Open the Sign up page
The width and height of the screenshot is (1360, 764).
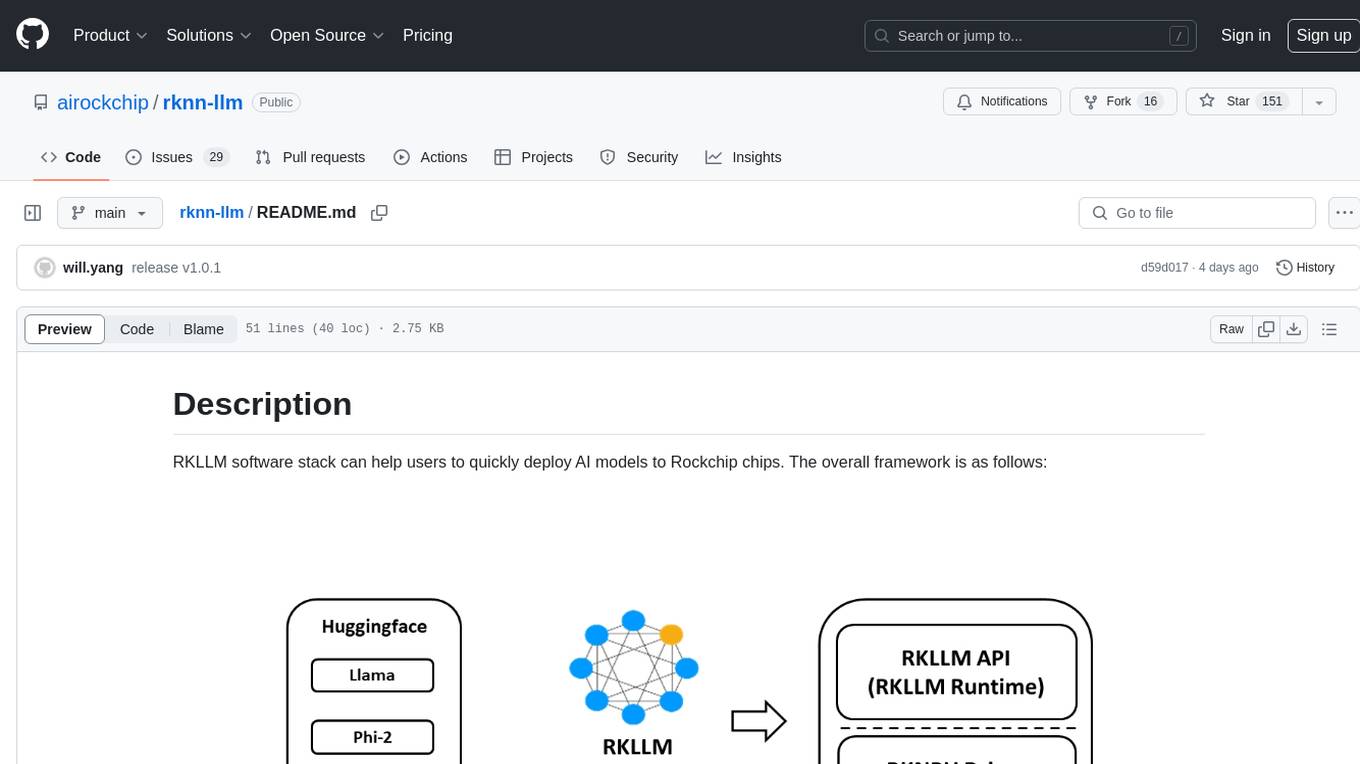pyautogui.click(x=1323, y=35)
